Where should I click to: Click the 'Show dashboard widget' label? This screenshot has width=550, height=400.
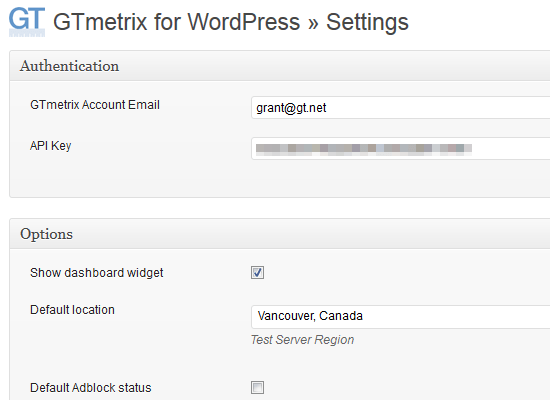click(96, 273)
